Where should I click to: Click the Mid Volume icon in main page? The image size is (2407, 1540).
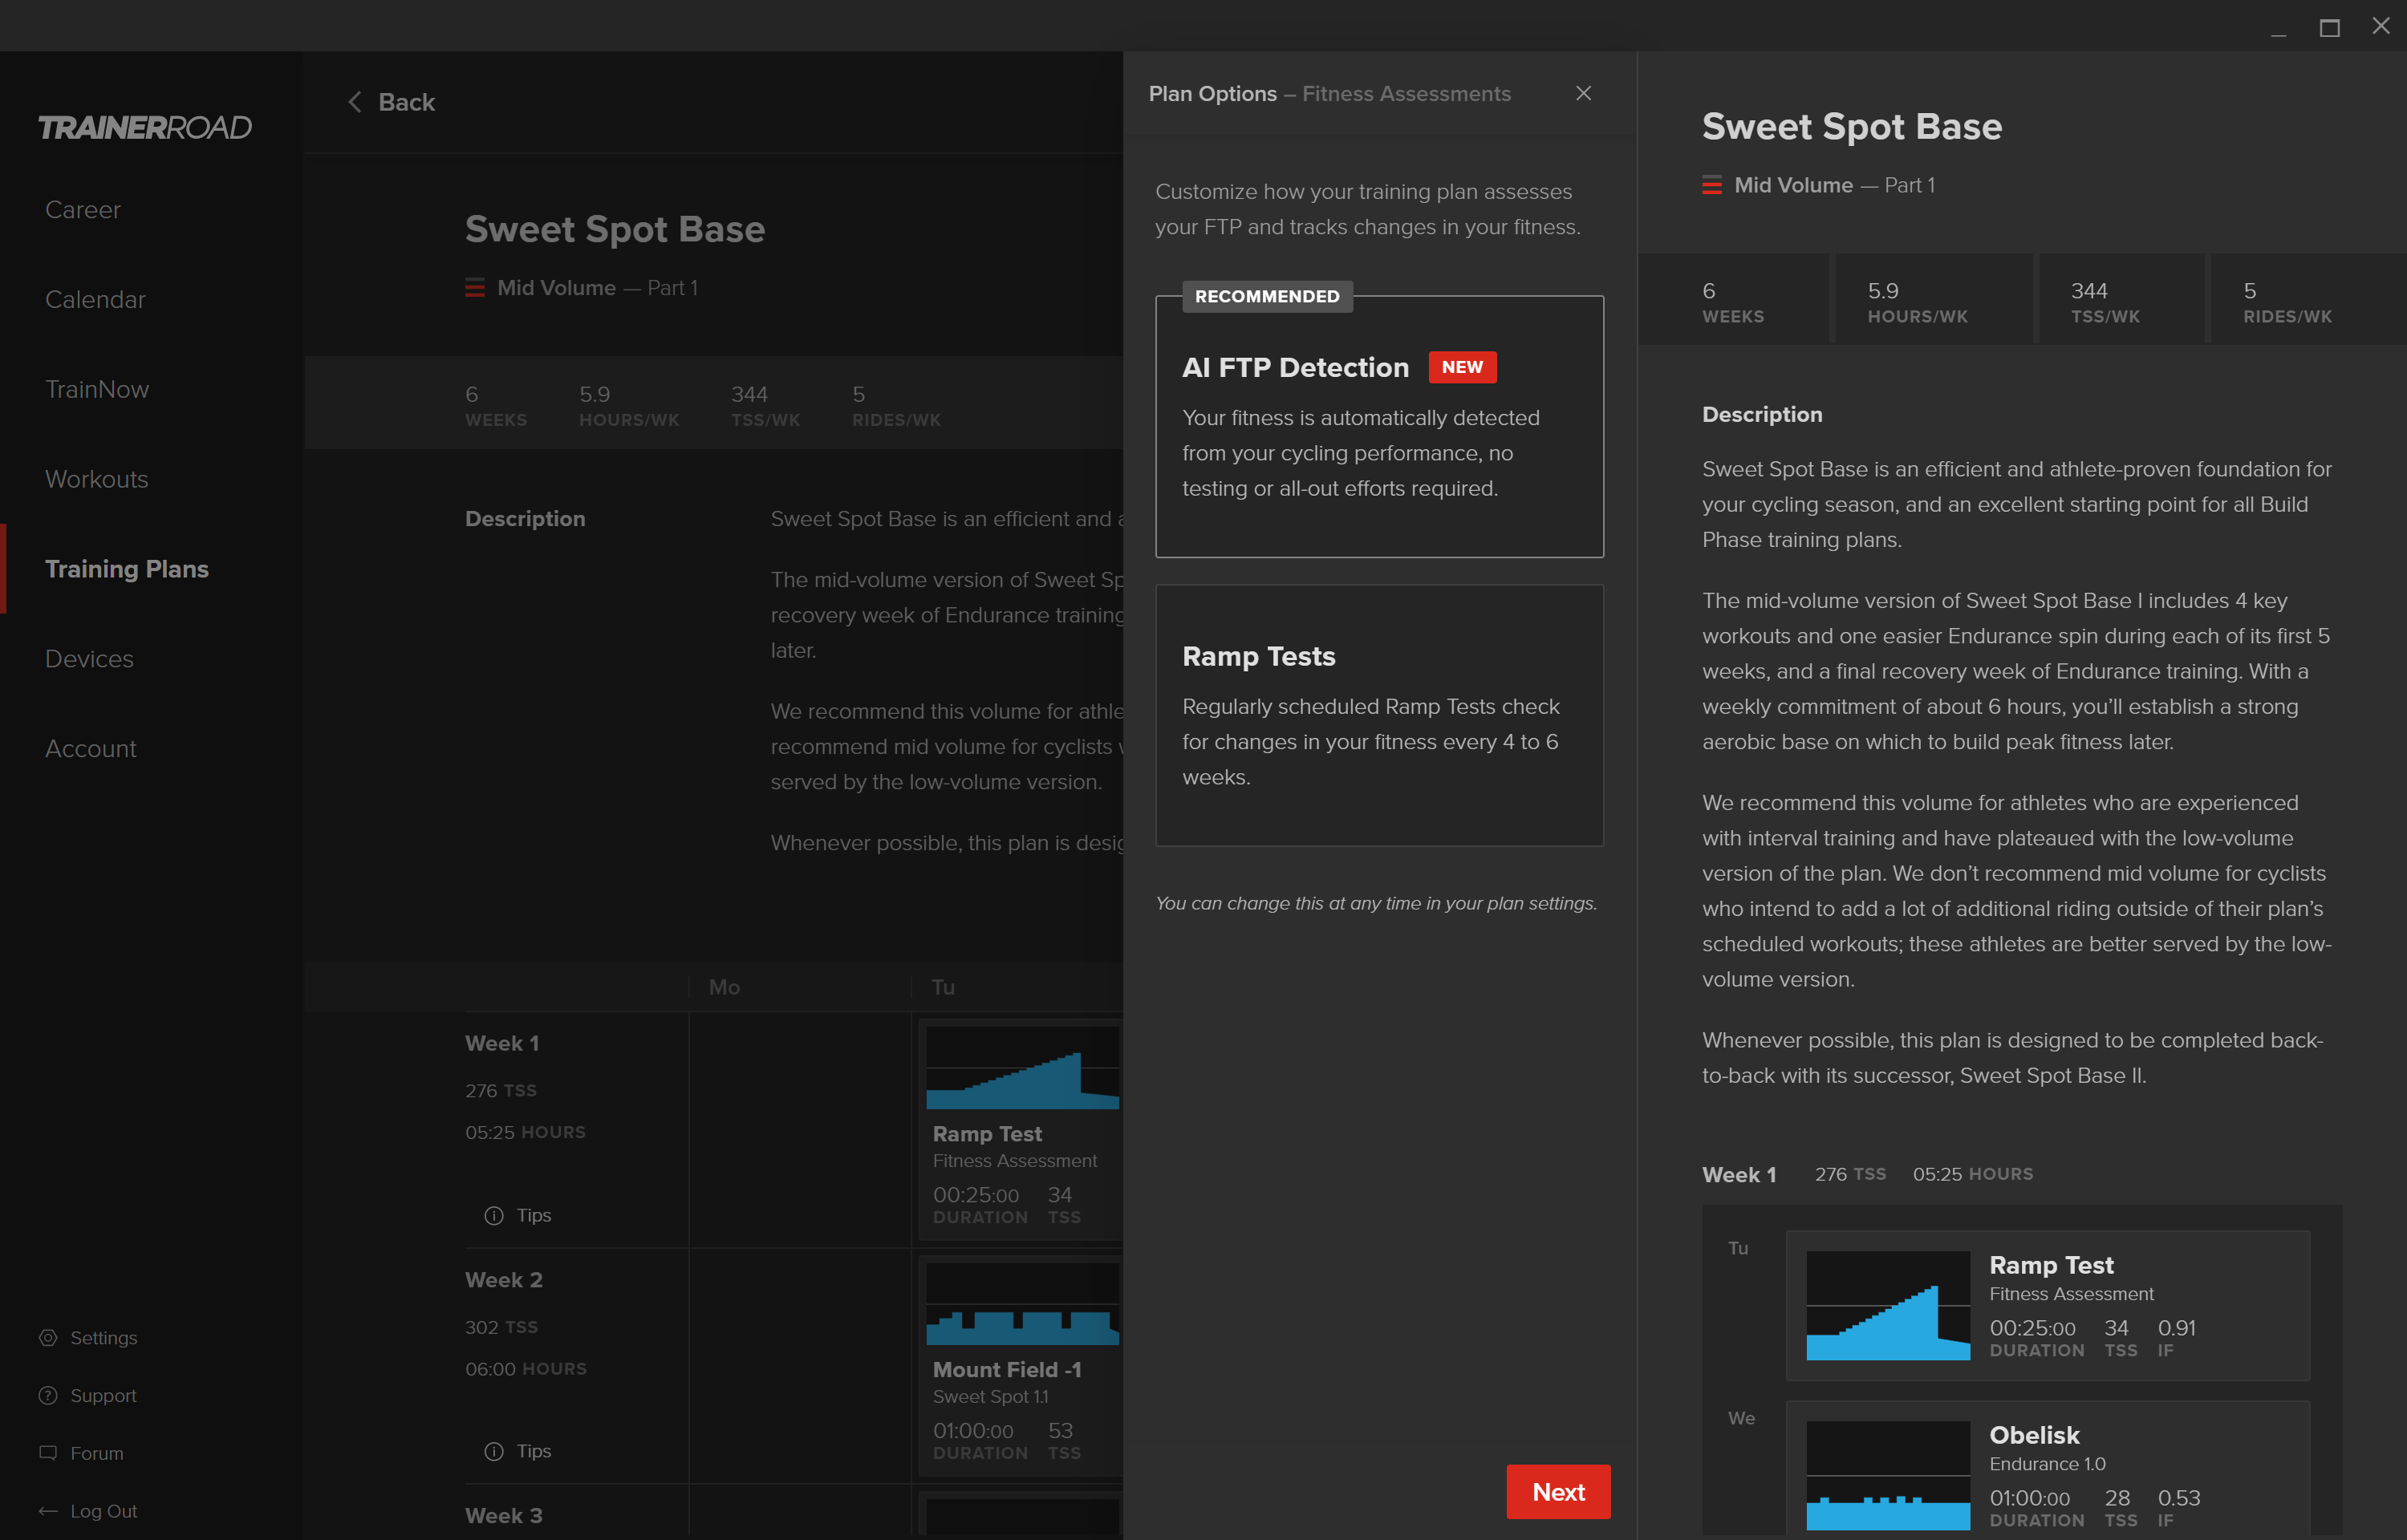pyautogui.click(x=475, y=288)
